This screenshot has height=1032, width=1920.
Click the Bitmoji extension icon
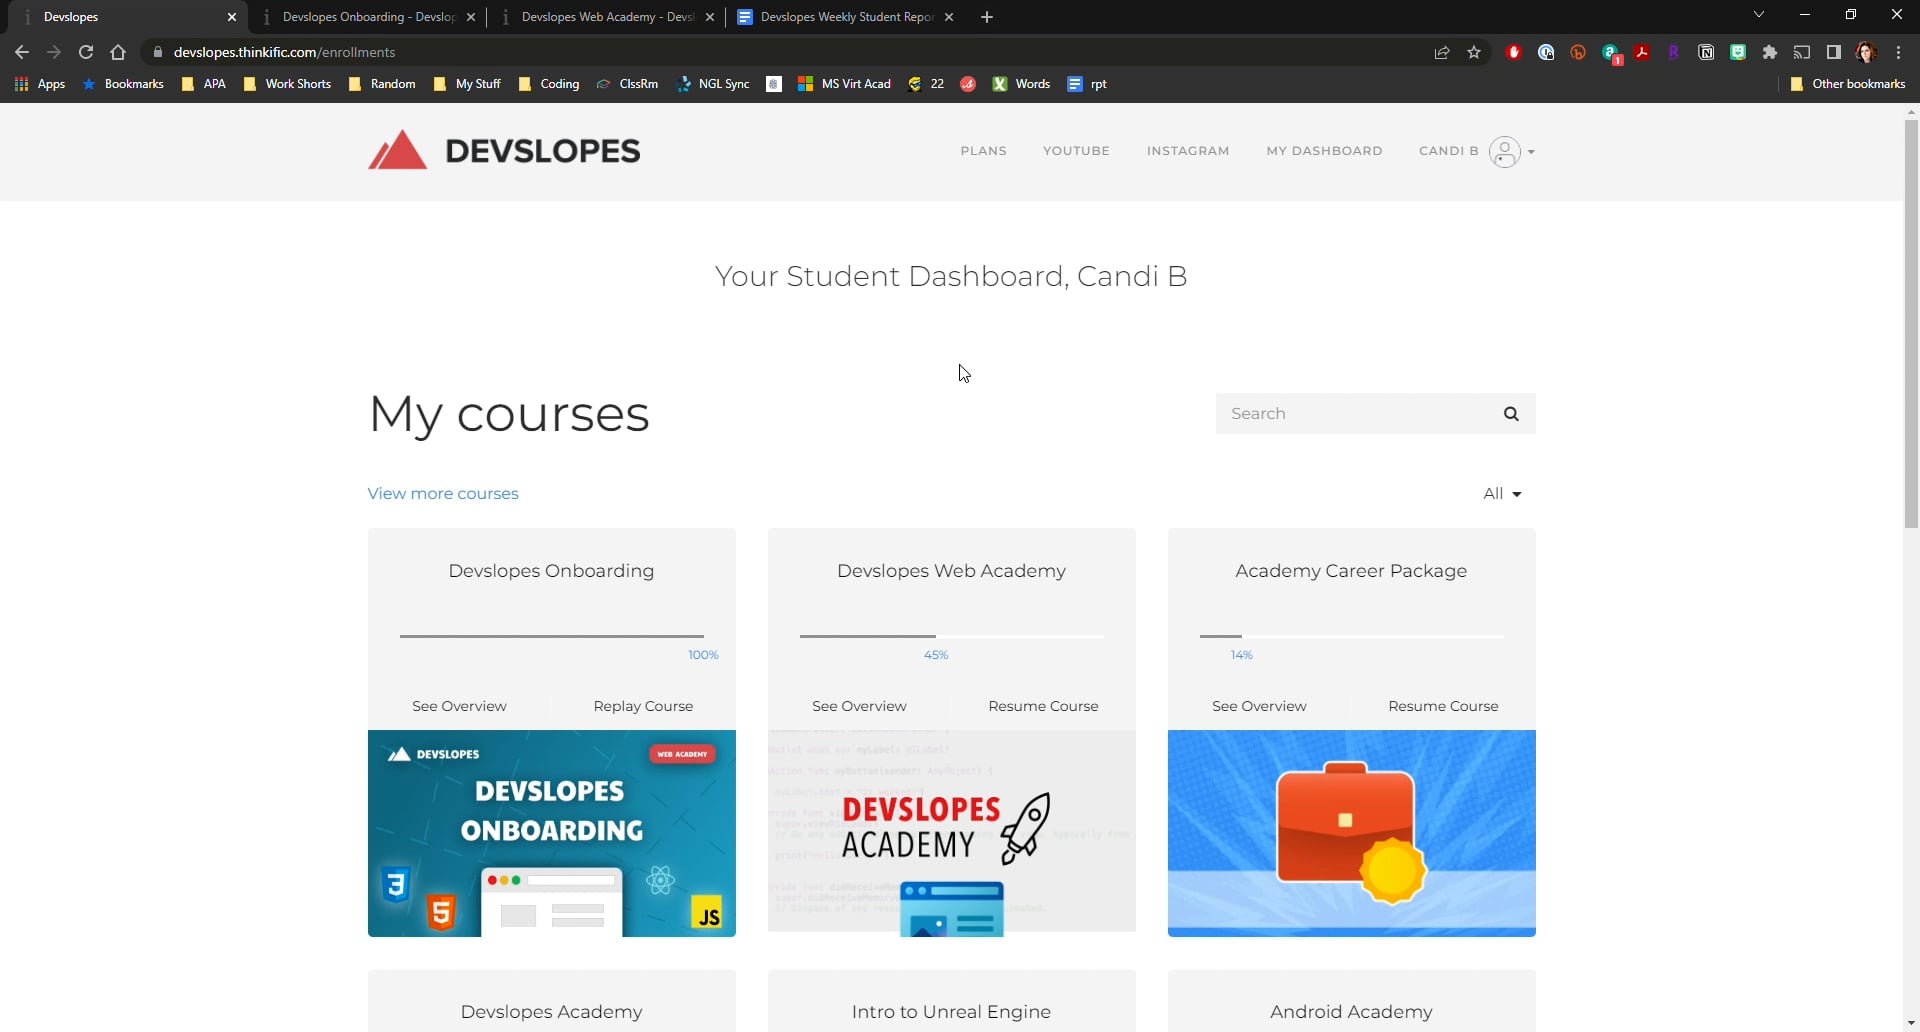[x=1738, y=52]
